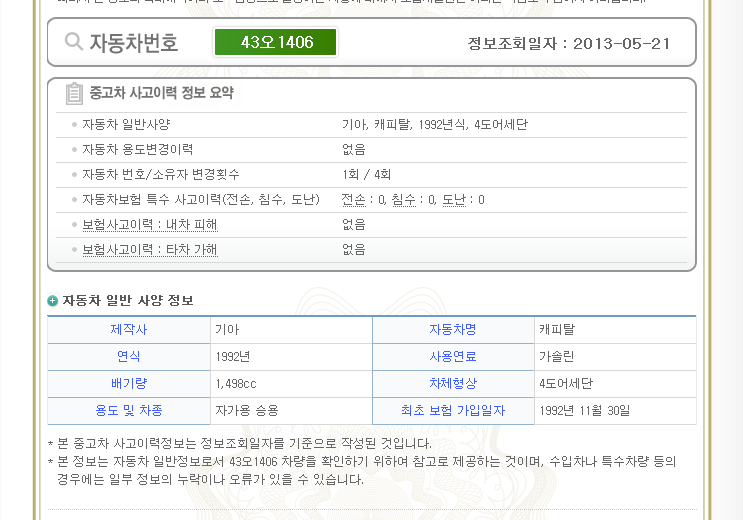Image resolution: width=743 pixels, height=520 pixels.
Task: Click the 4도어세단 cell in the spec table
Action: (615, 383)
